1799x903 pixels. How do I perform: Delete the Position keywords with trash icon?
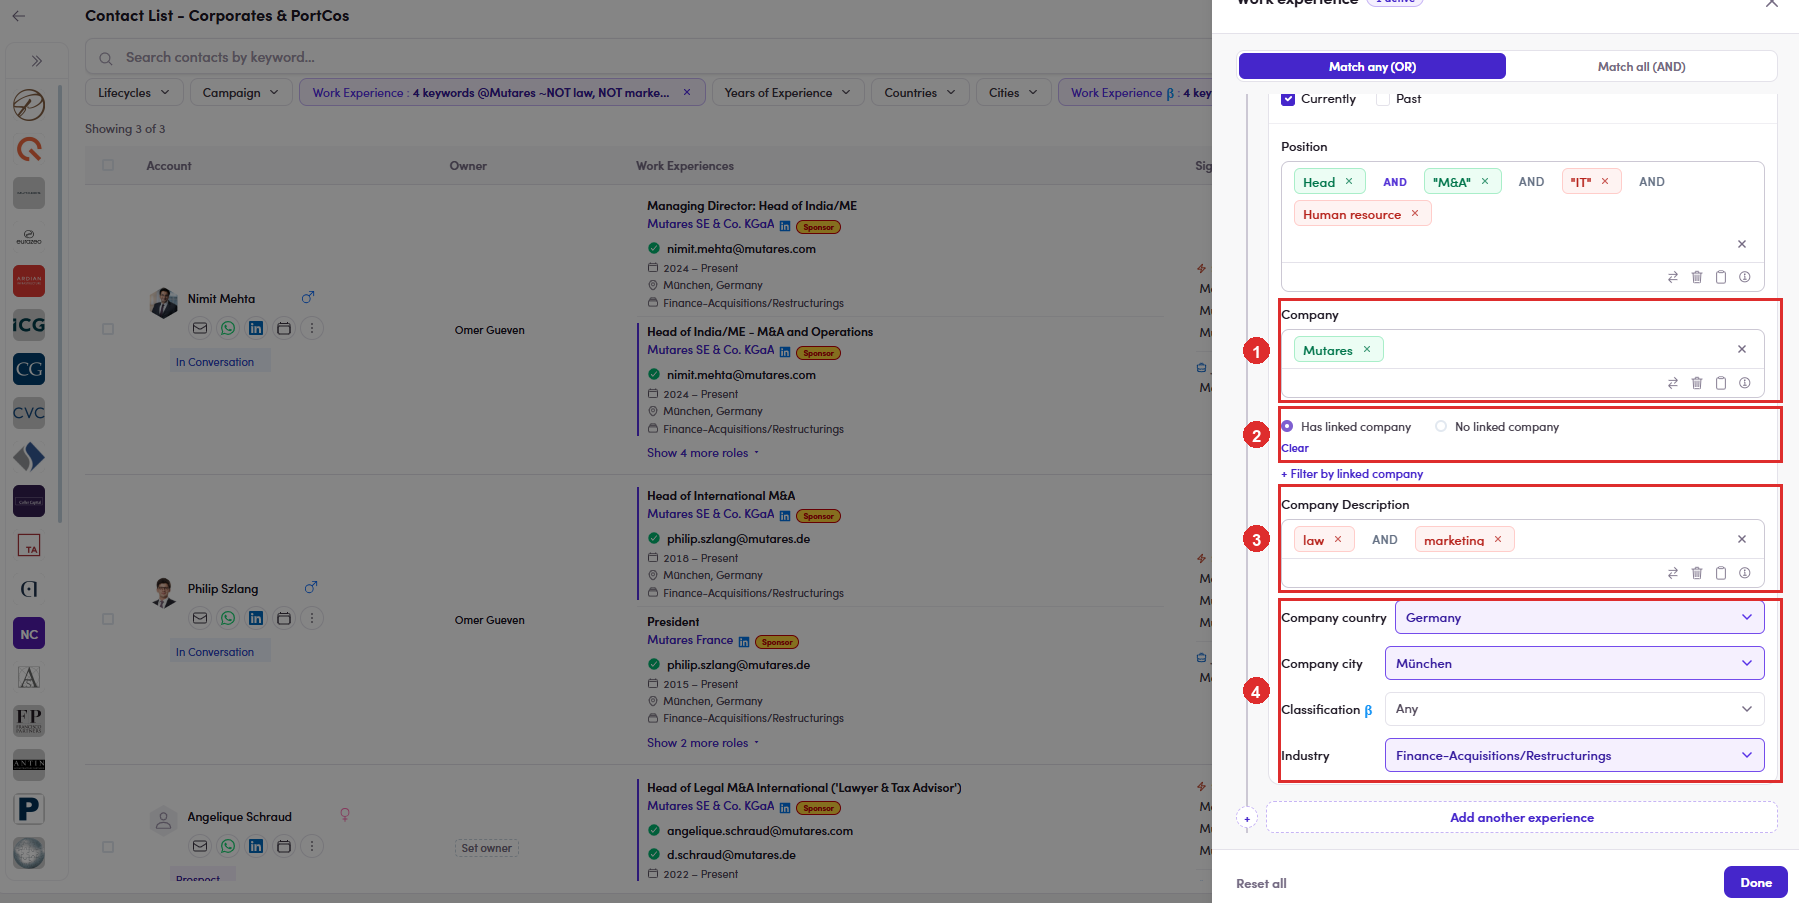[1697, 277]
